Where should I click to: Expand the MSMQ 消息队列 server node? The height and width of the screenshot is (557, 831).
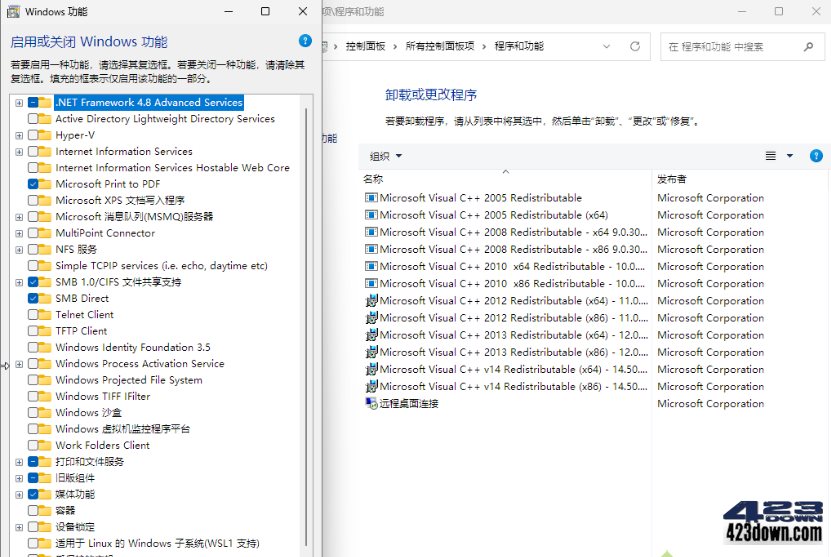coord(19,217)
